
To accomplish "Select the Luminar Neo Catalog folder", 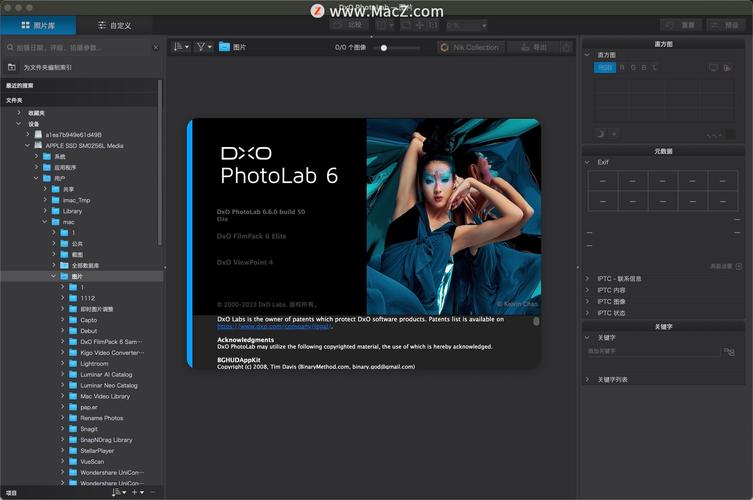I will (x=109, y=385).
